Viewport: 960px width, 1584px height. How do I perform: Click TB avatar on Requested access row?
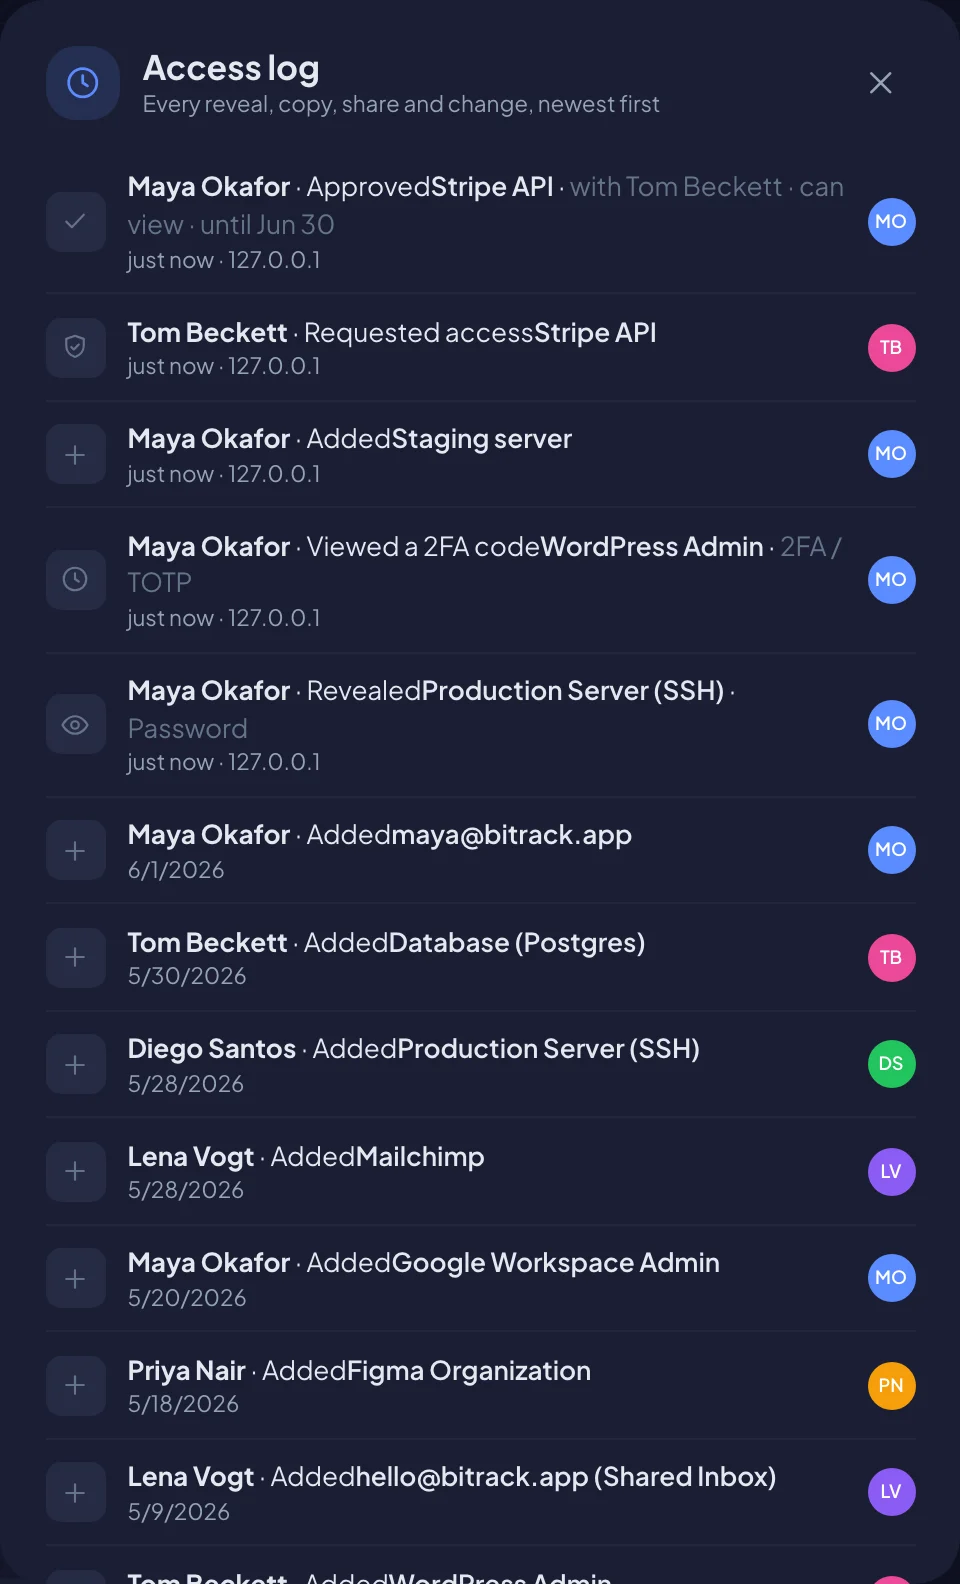click(x=891, y=348)
